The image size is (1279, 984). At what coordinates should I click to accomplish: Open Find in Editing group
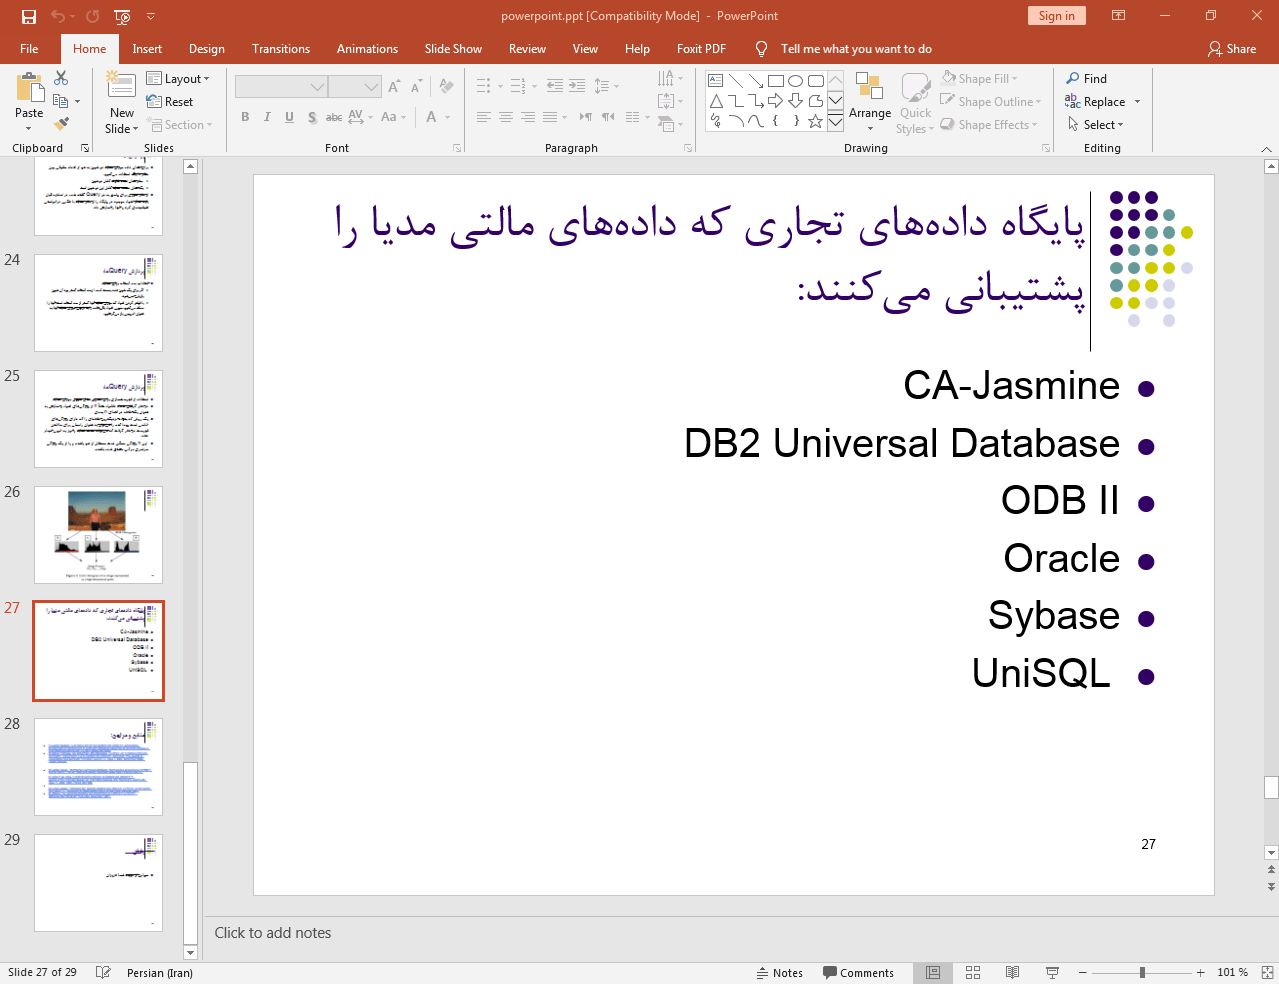click(x=1087, y=78)
